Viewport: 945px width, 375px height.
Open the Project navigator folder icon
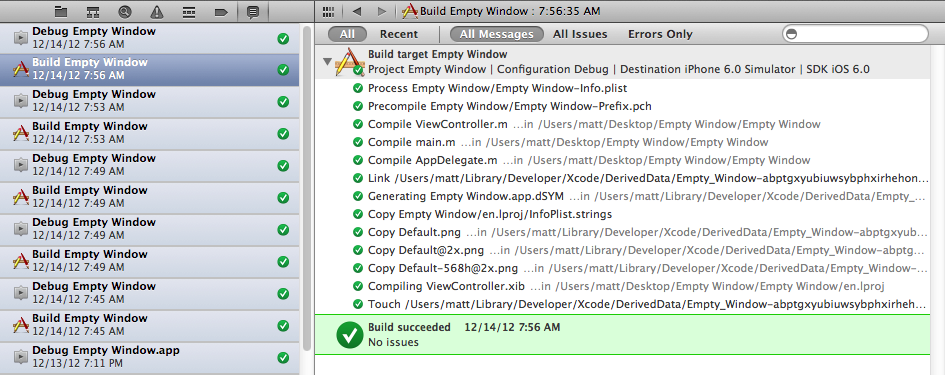click(60, 11)
